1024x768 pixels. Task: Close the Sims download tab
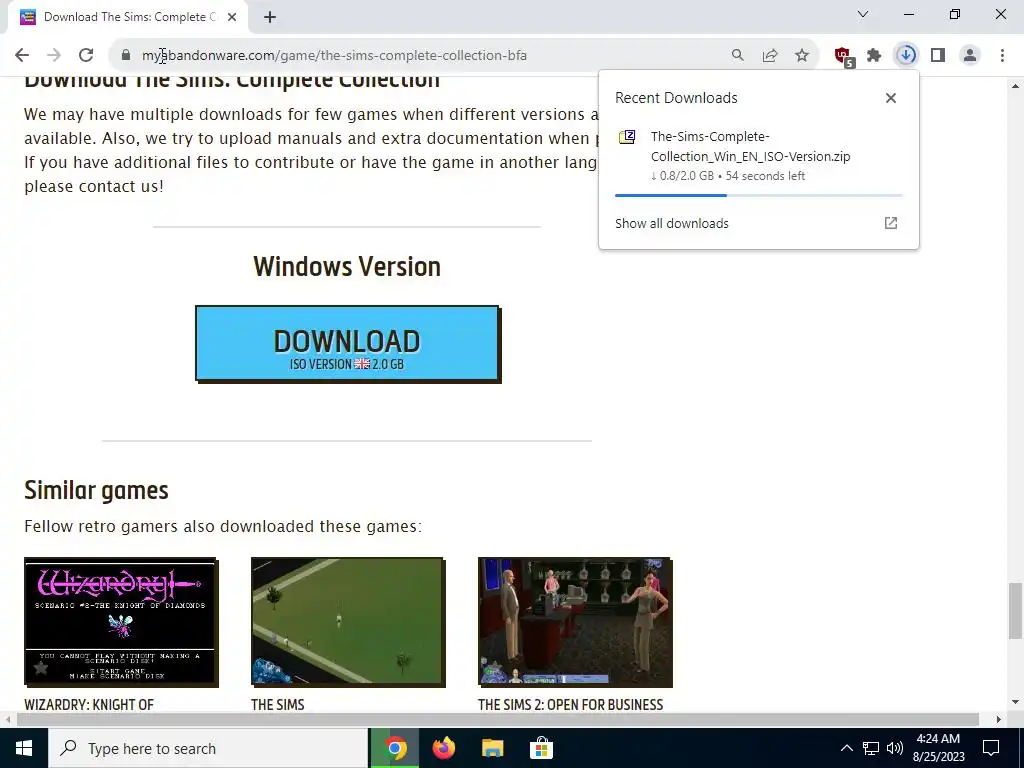(232, 17)
